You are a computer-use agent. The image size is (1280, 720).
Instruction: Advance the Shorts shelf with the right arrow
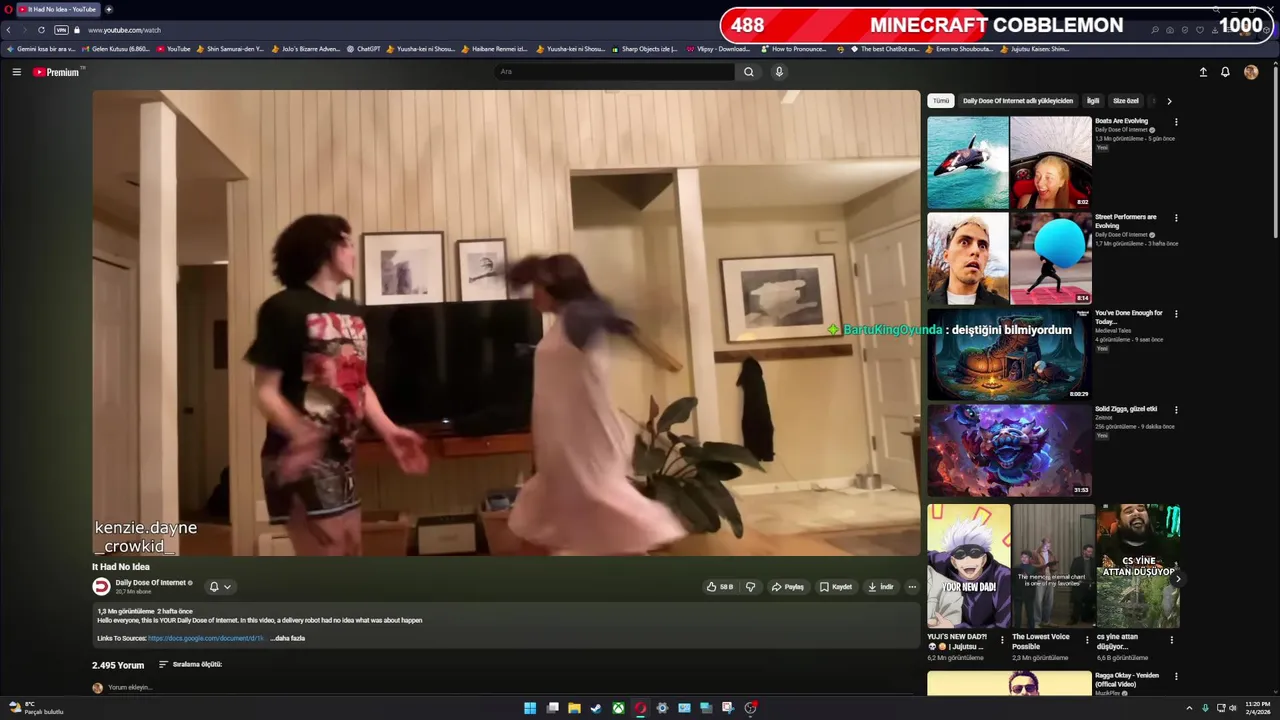(x=1178, y=579)
